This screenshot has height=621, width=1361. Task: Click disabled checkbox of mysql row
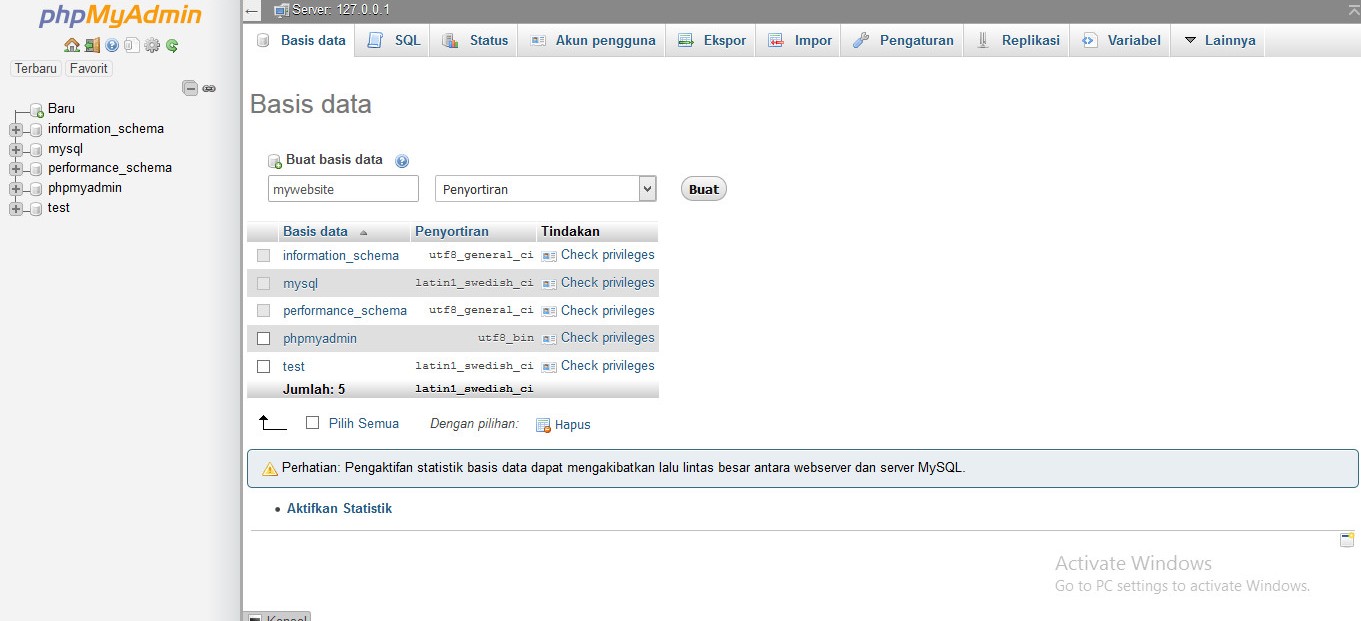(x=264, y=284)
